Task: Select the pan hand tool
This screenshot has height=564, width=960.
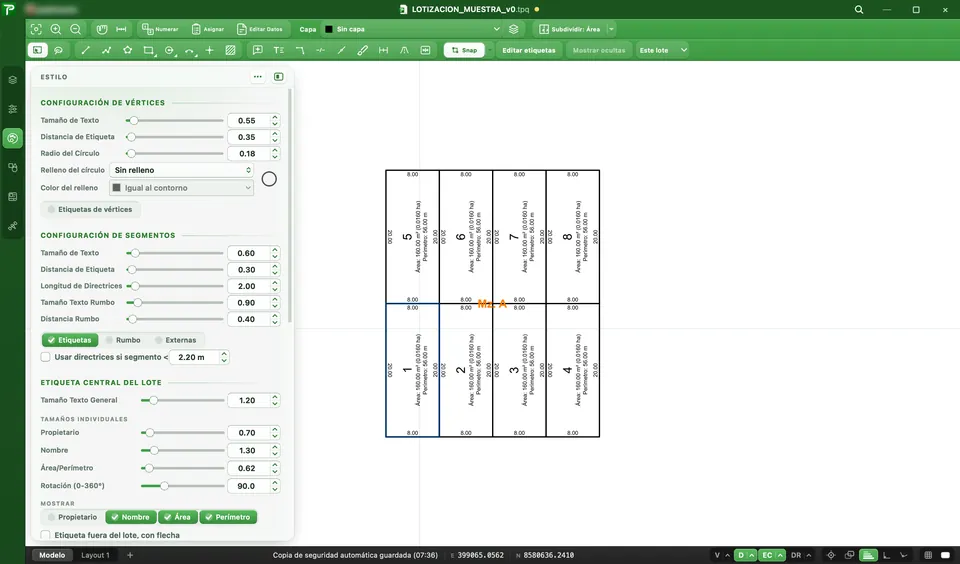Action: 102,29
